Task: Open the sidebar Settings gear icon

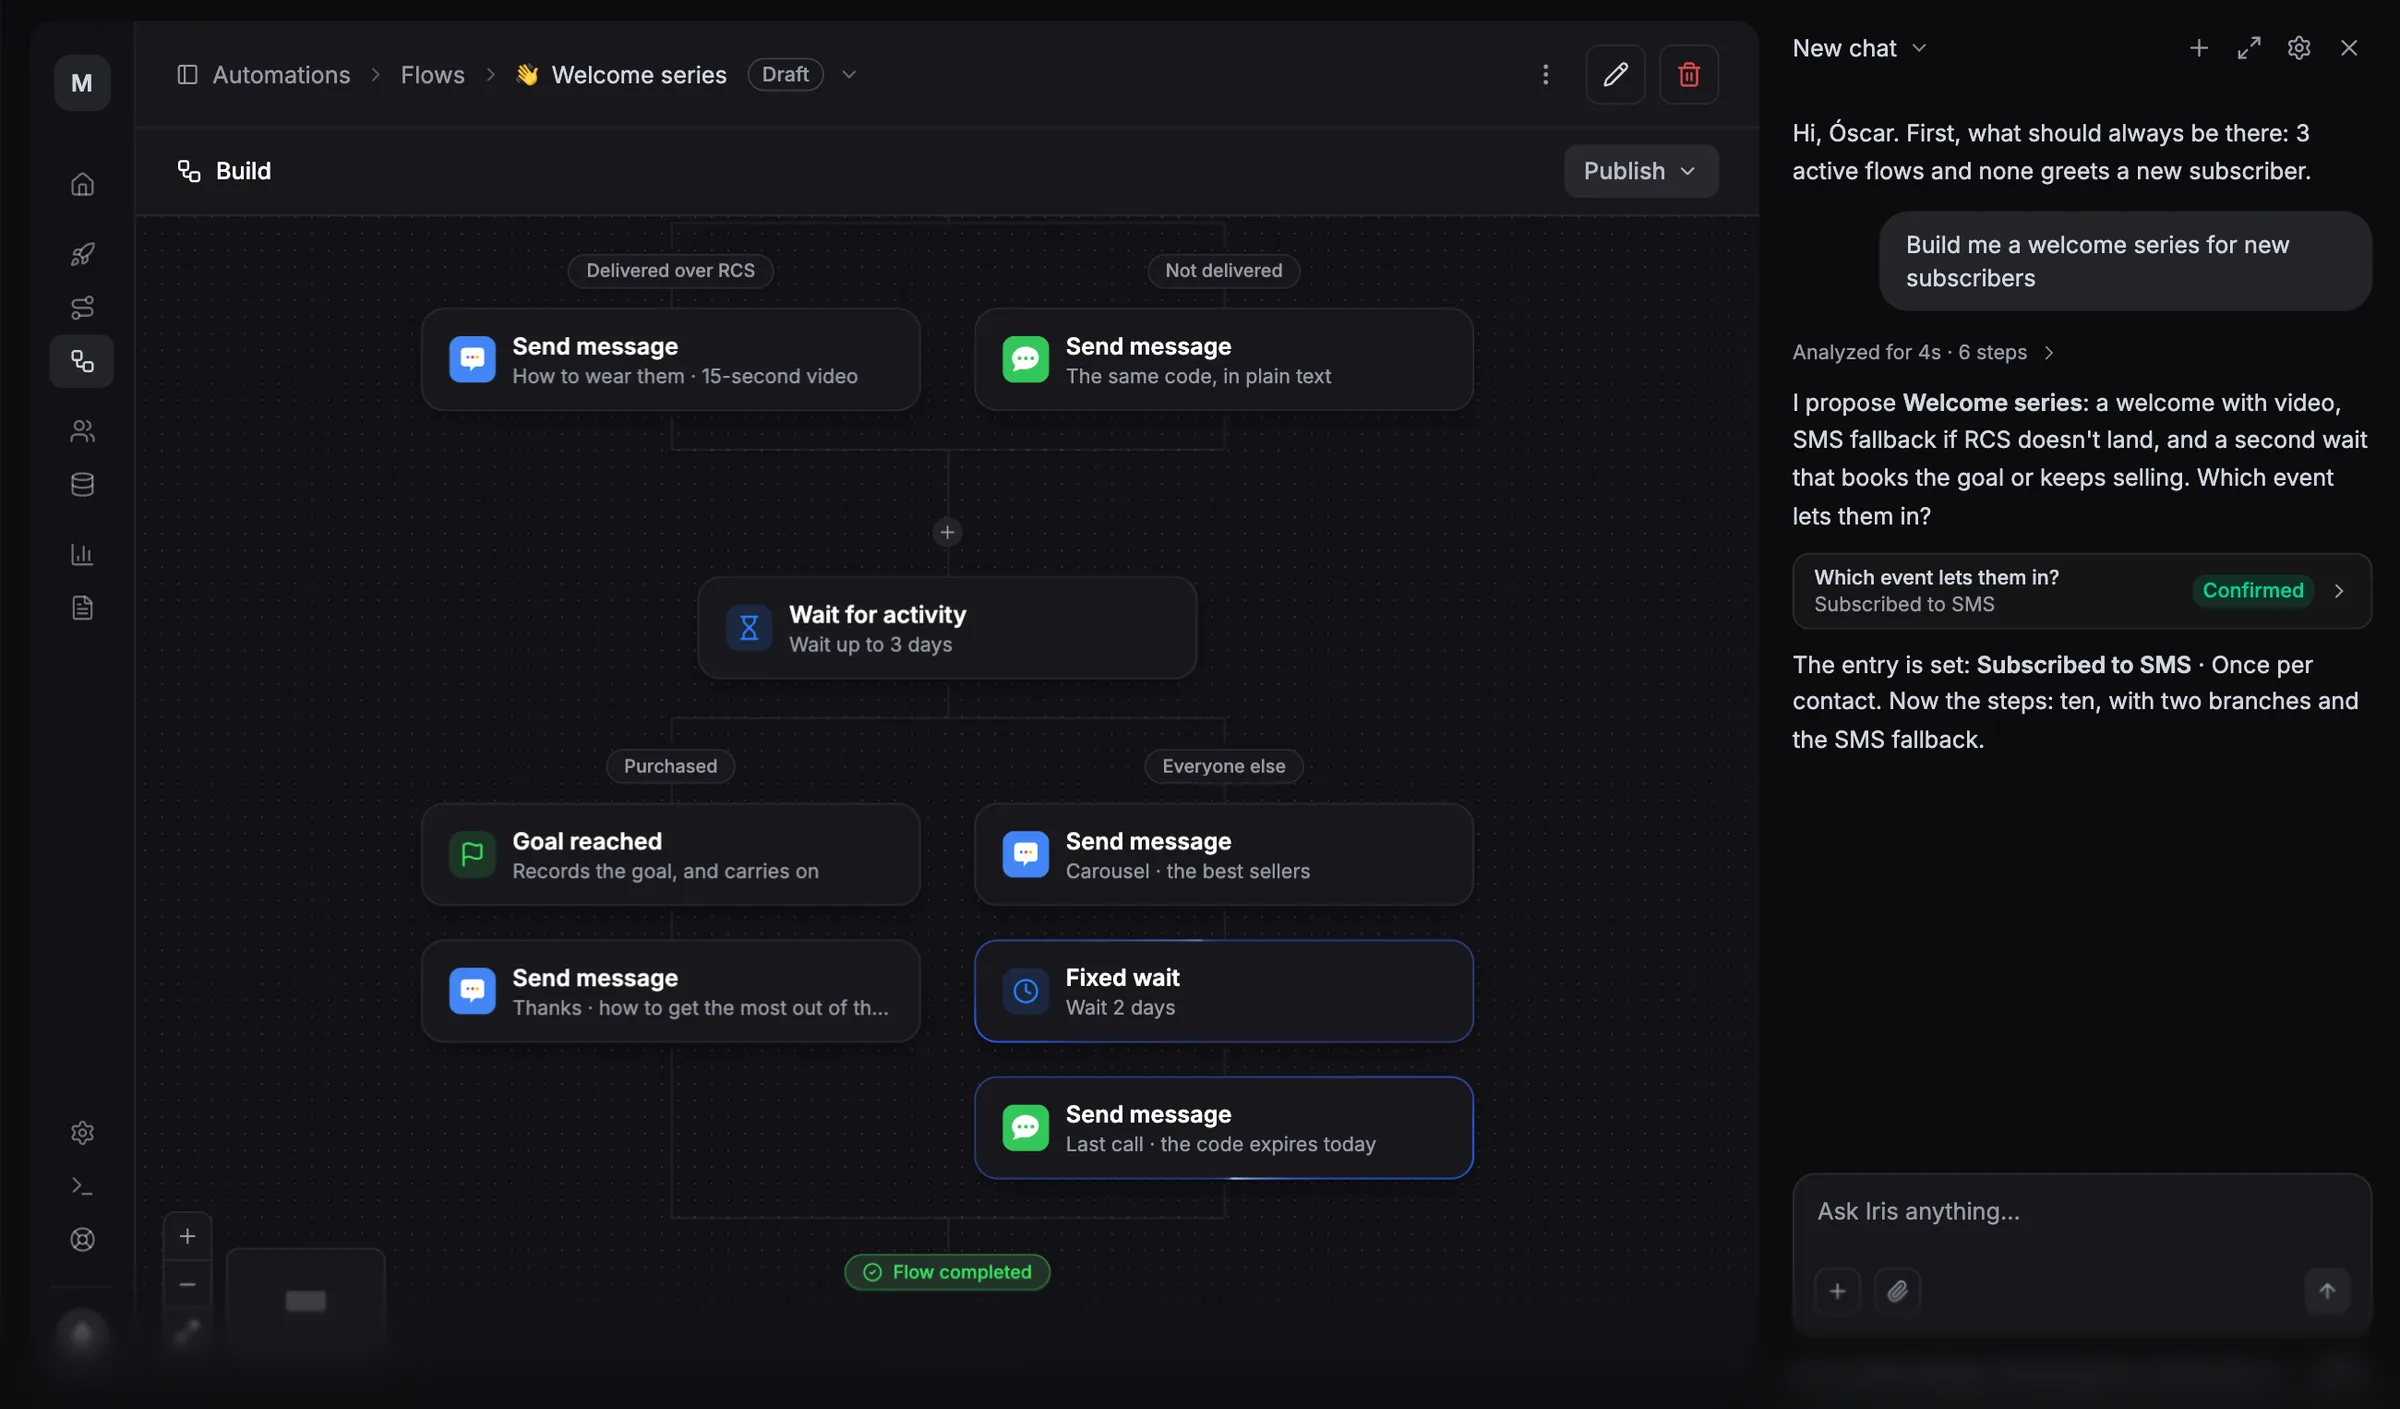Action: (x=82, y=1132)
